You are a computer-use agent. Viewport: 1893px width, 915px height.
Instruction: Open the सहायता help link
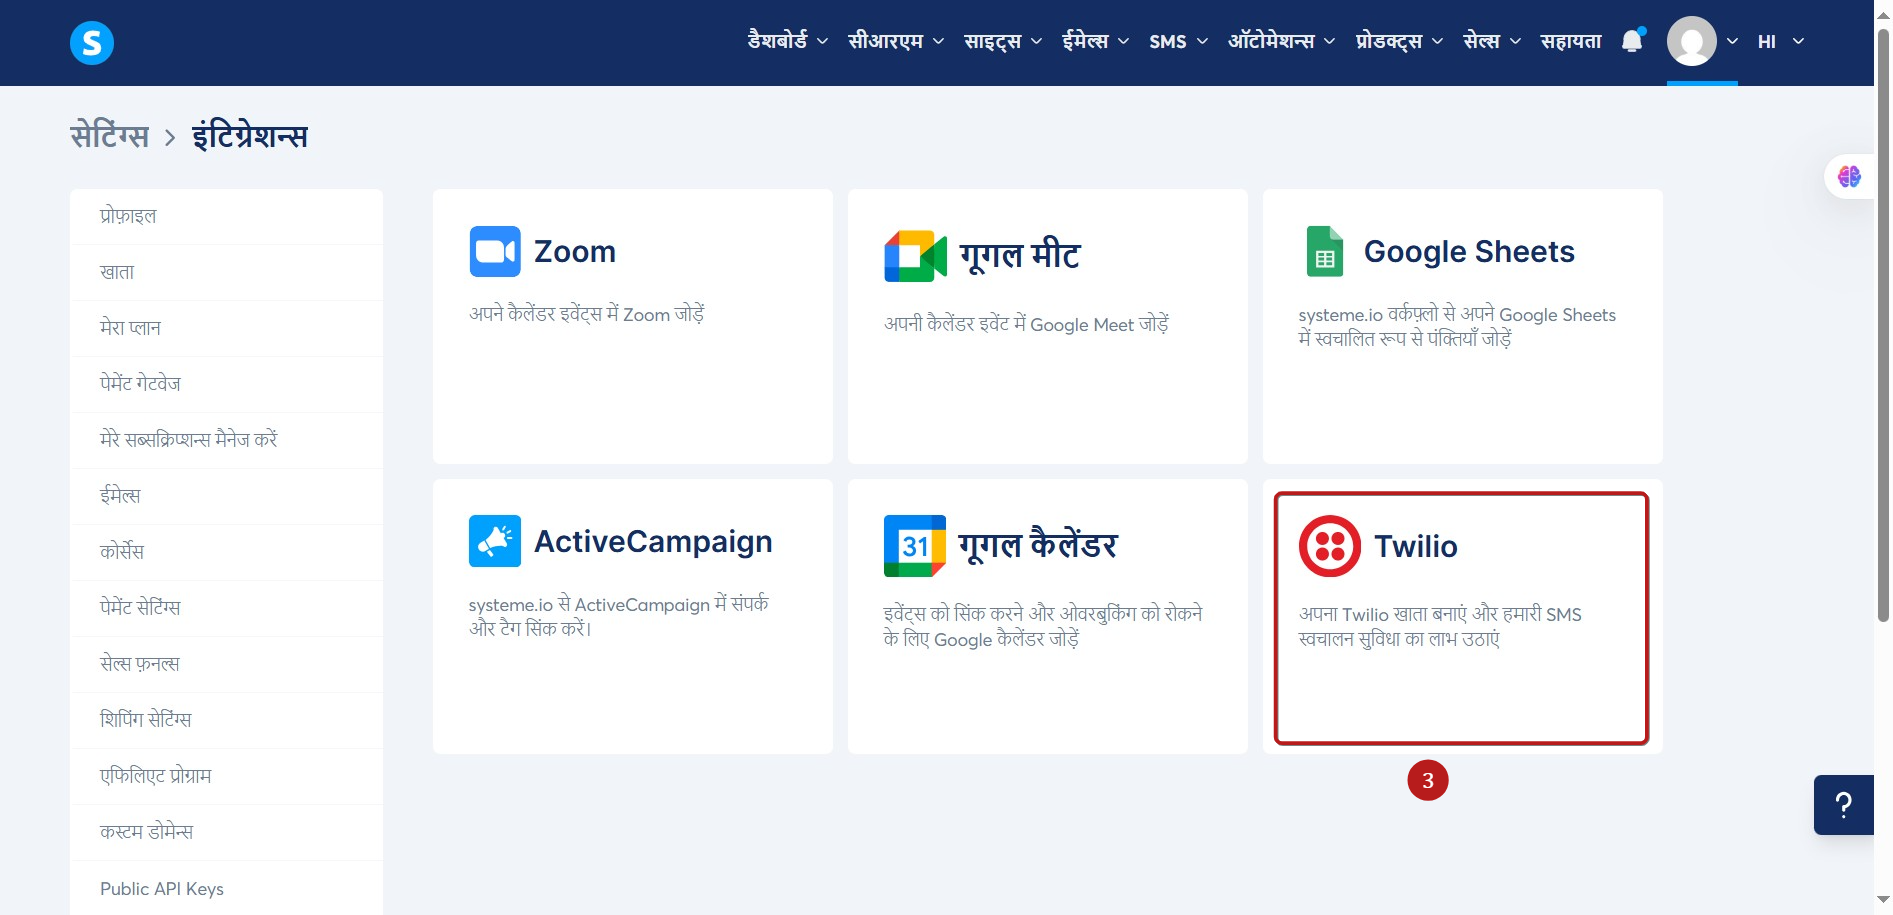point(1571,41)
